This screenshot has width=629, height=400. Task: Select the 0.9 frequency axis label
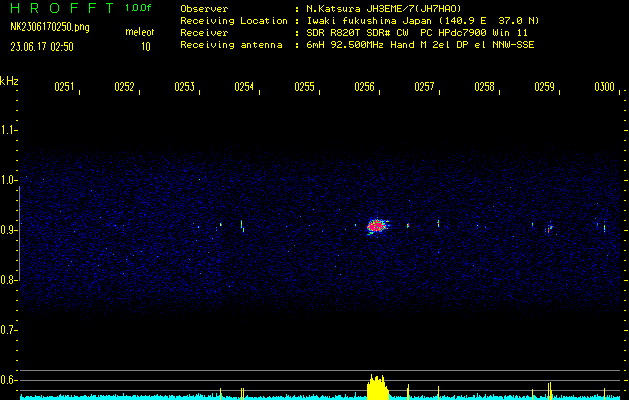(9, 230)
